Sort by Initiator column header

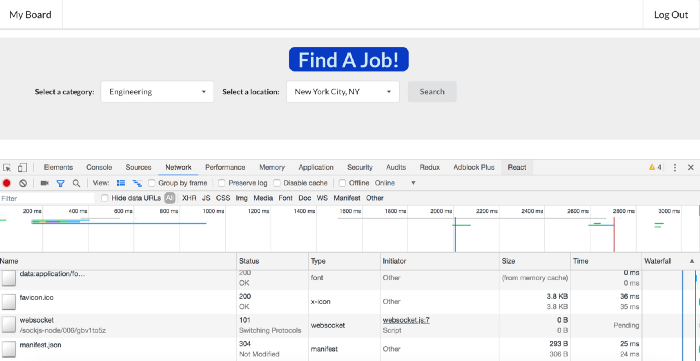click(440, 261)
